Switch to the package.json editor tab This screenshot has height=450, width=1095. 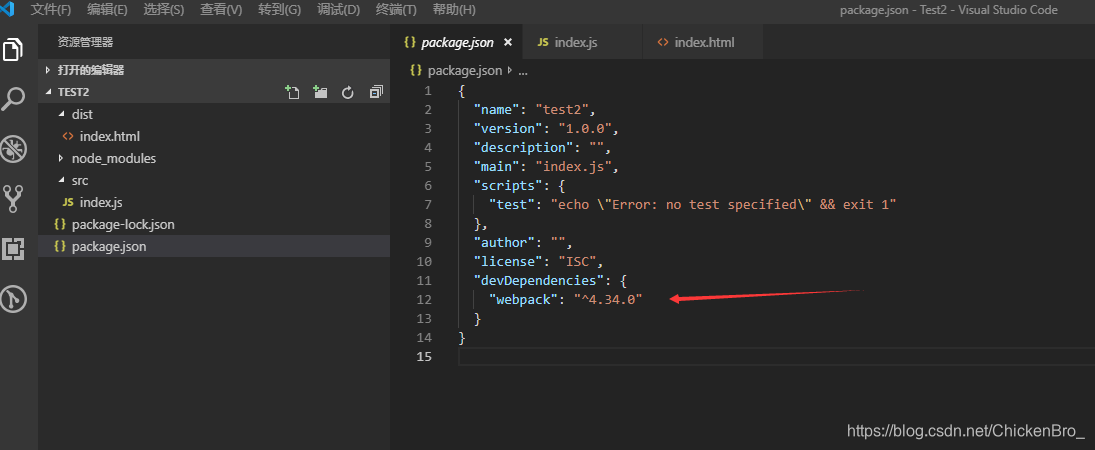coord(458,42)
